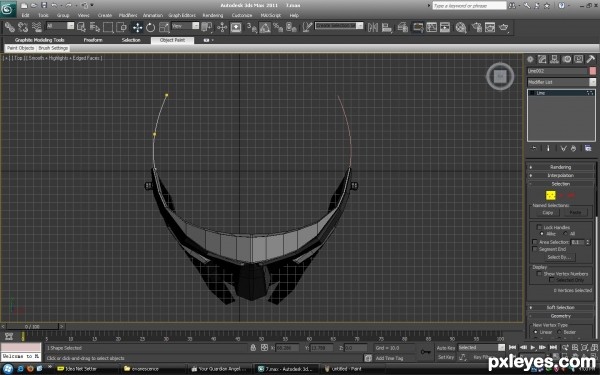Open the Utilities hammer panel tab

coord(590,59)
